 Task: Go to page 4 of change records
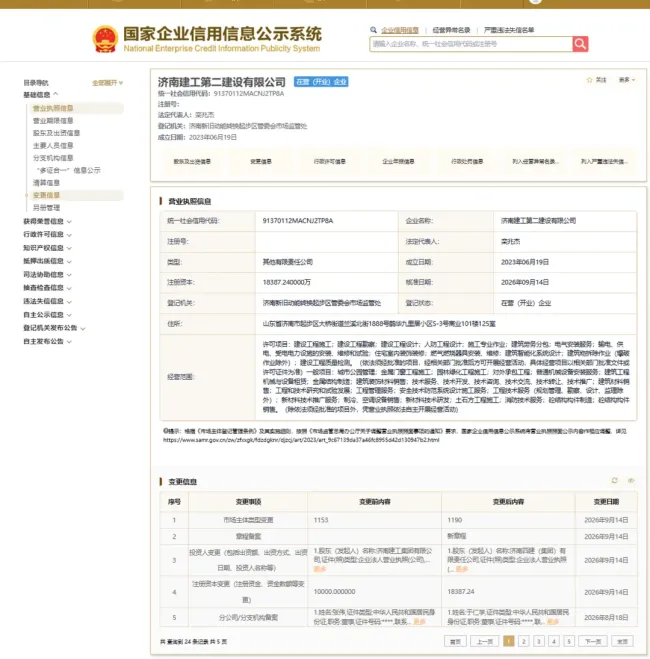554,641
